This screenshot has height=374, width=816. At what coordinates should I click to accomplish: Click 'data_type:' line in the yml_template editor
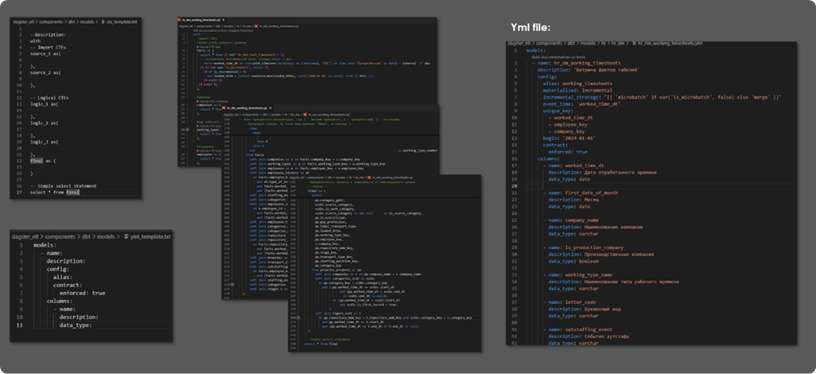[75, 325]
